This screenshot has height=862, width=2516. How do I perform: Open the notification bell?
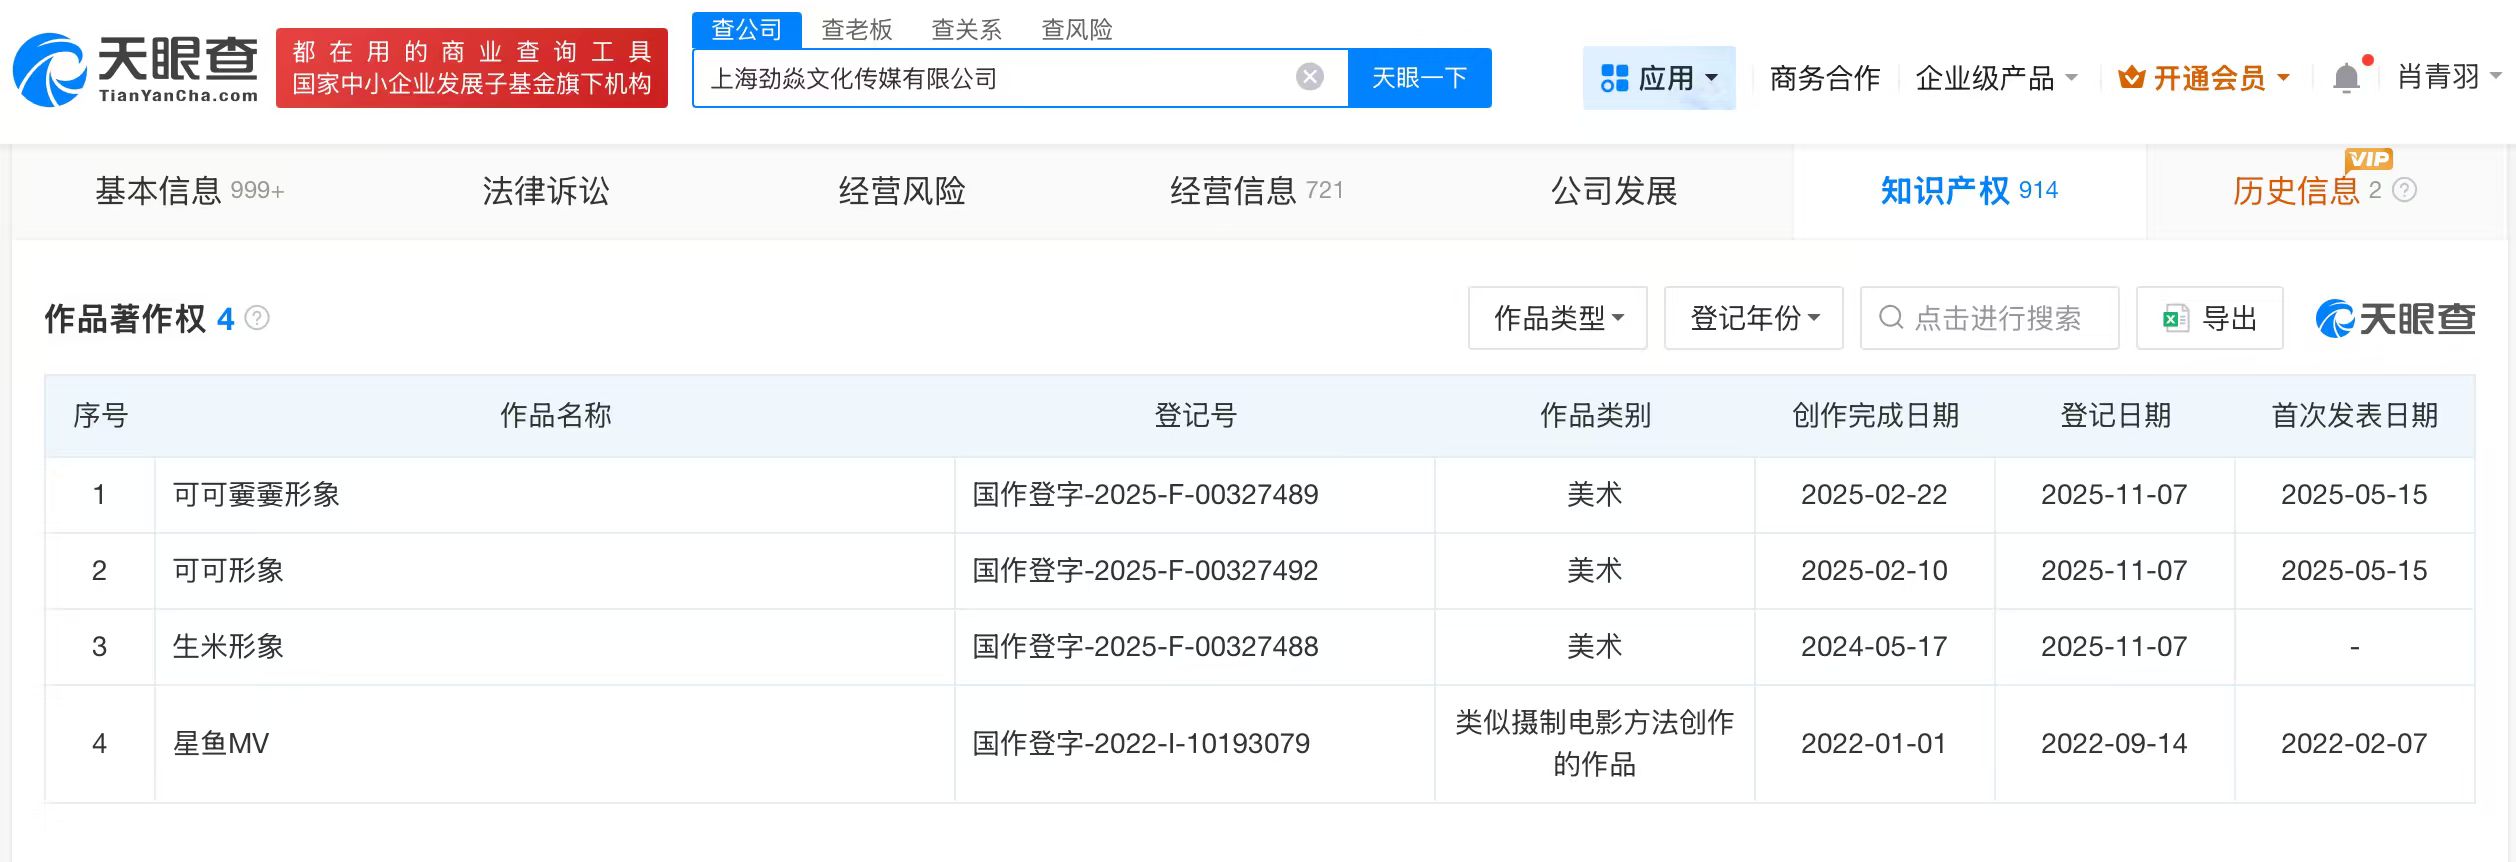tap(2345, 78)
